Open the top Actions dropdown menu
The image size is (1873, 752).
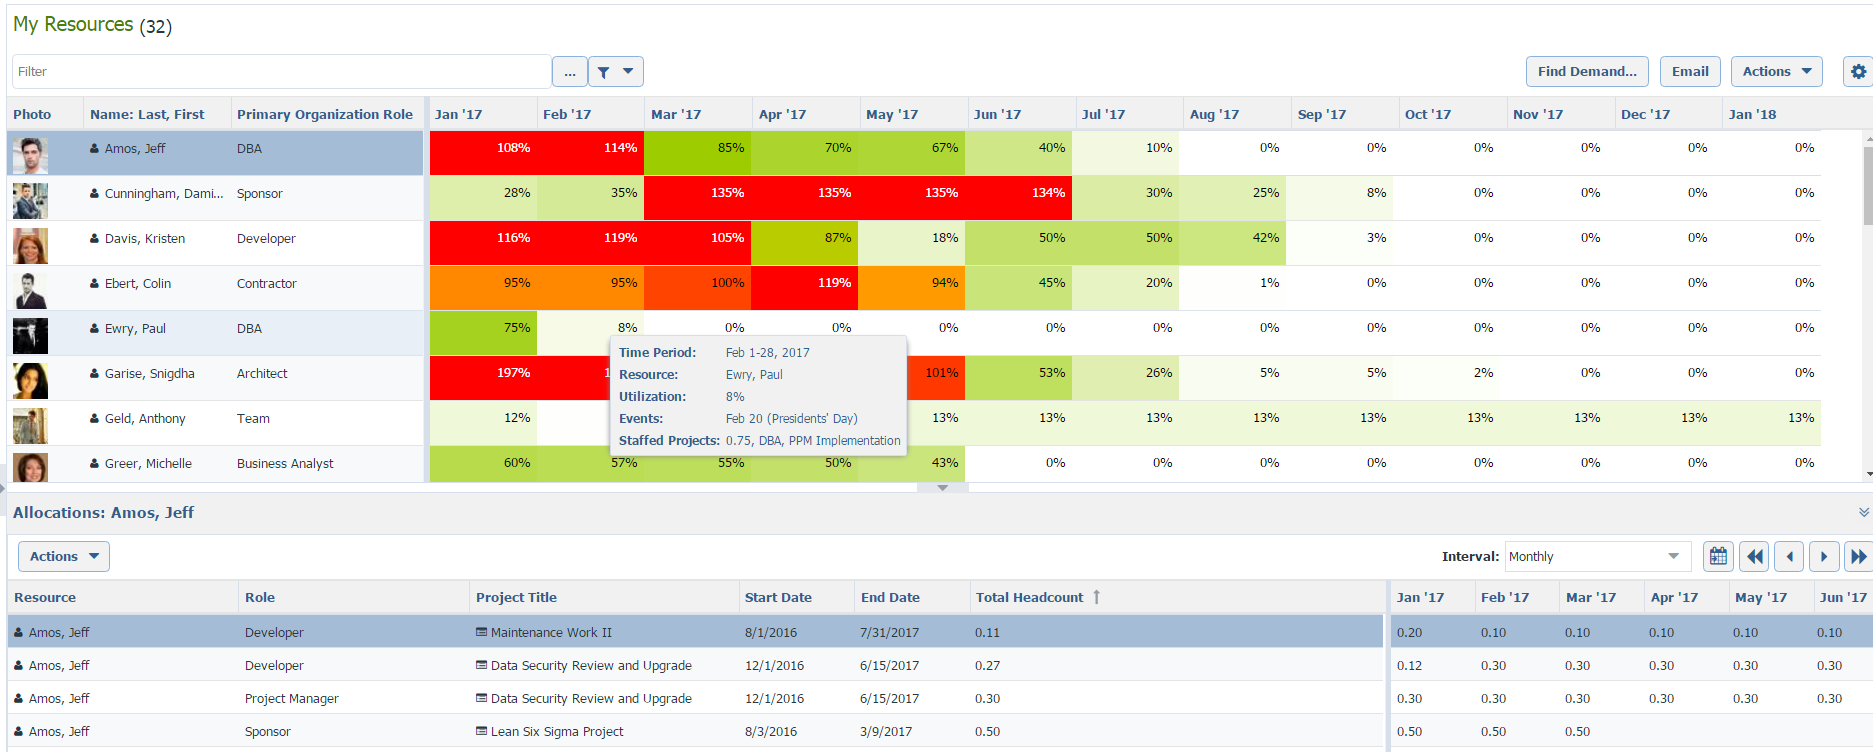pyautogui.click(x=1776, y=72)
